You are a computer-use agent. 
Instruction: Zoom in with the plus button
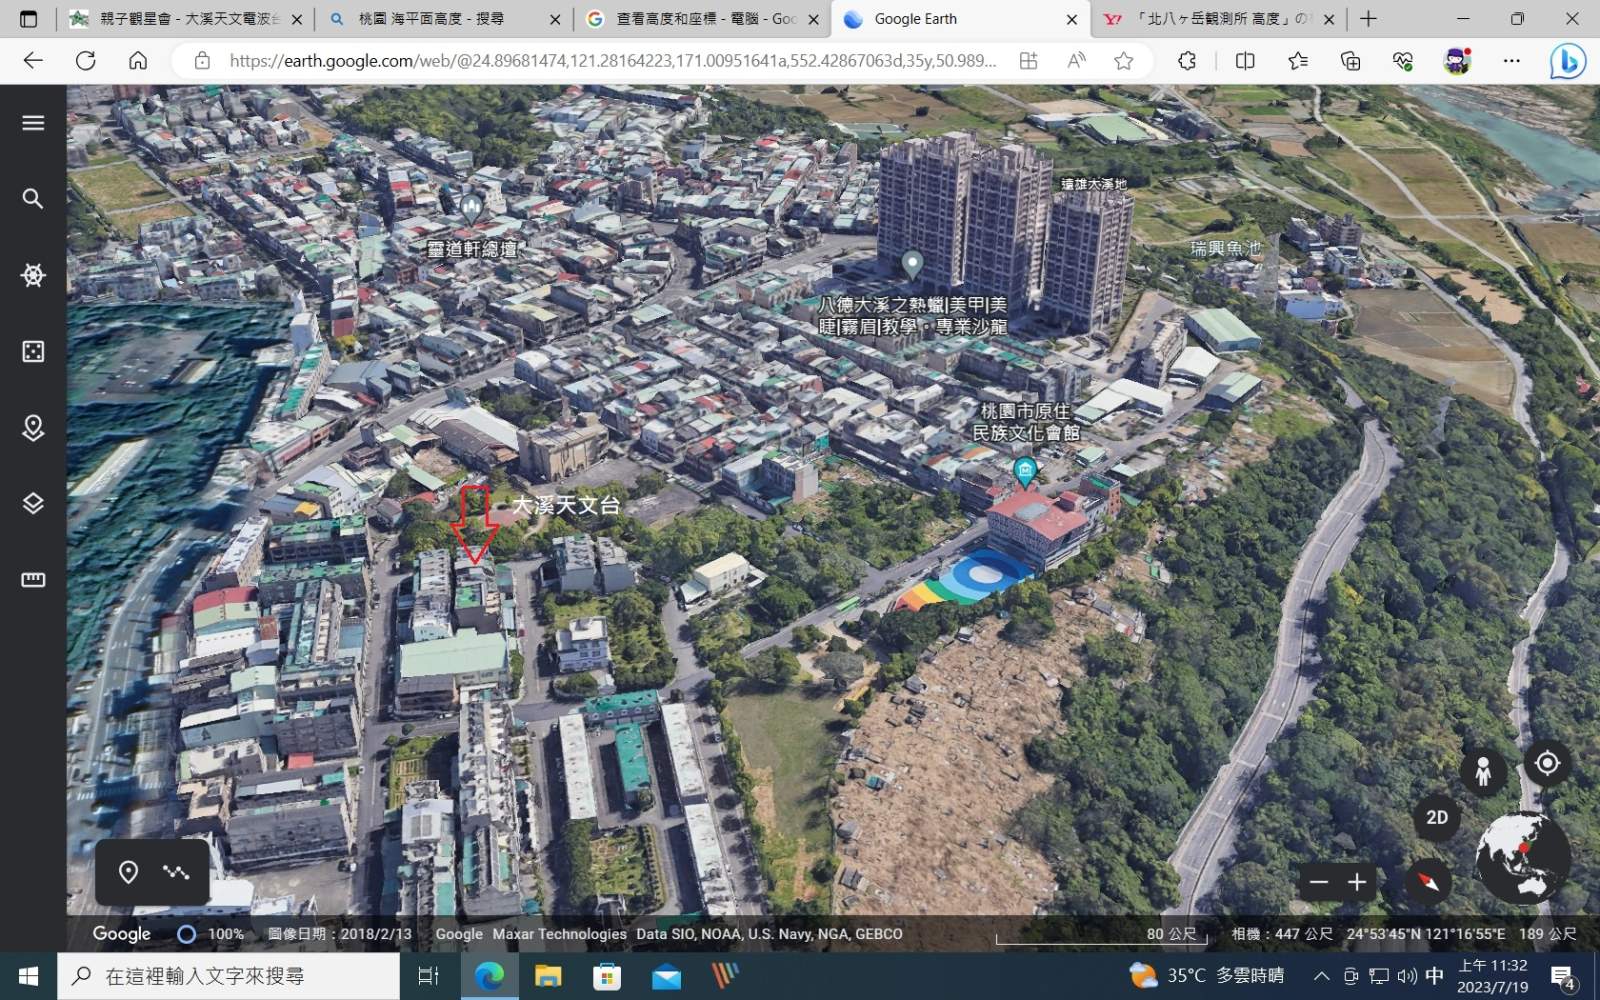pyautogui.click(x=1357, y=882)
